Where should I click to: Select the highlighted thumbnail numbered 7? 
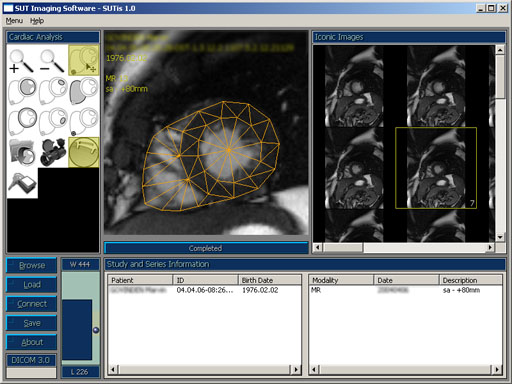[436, 168]
